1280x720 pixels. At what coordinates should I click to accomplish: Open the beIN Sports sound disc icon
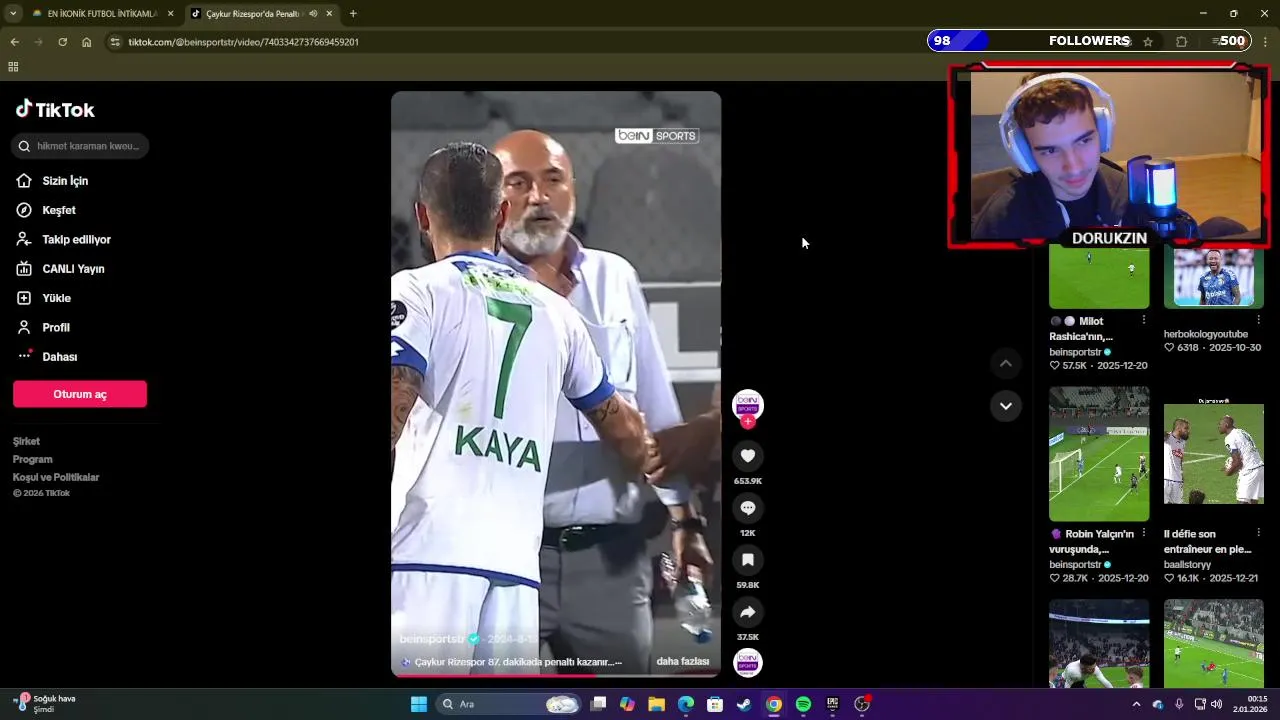[748, 663]
